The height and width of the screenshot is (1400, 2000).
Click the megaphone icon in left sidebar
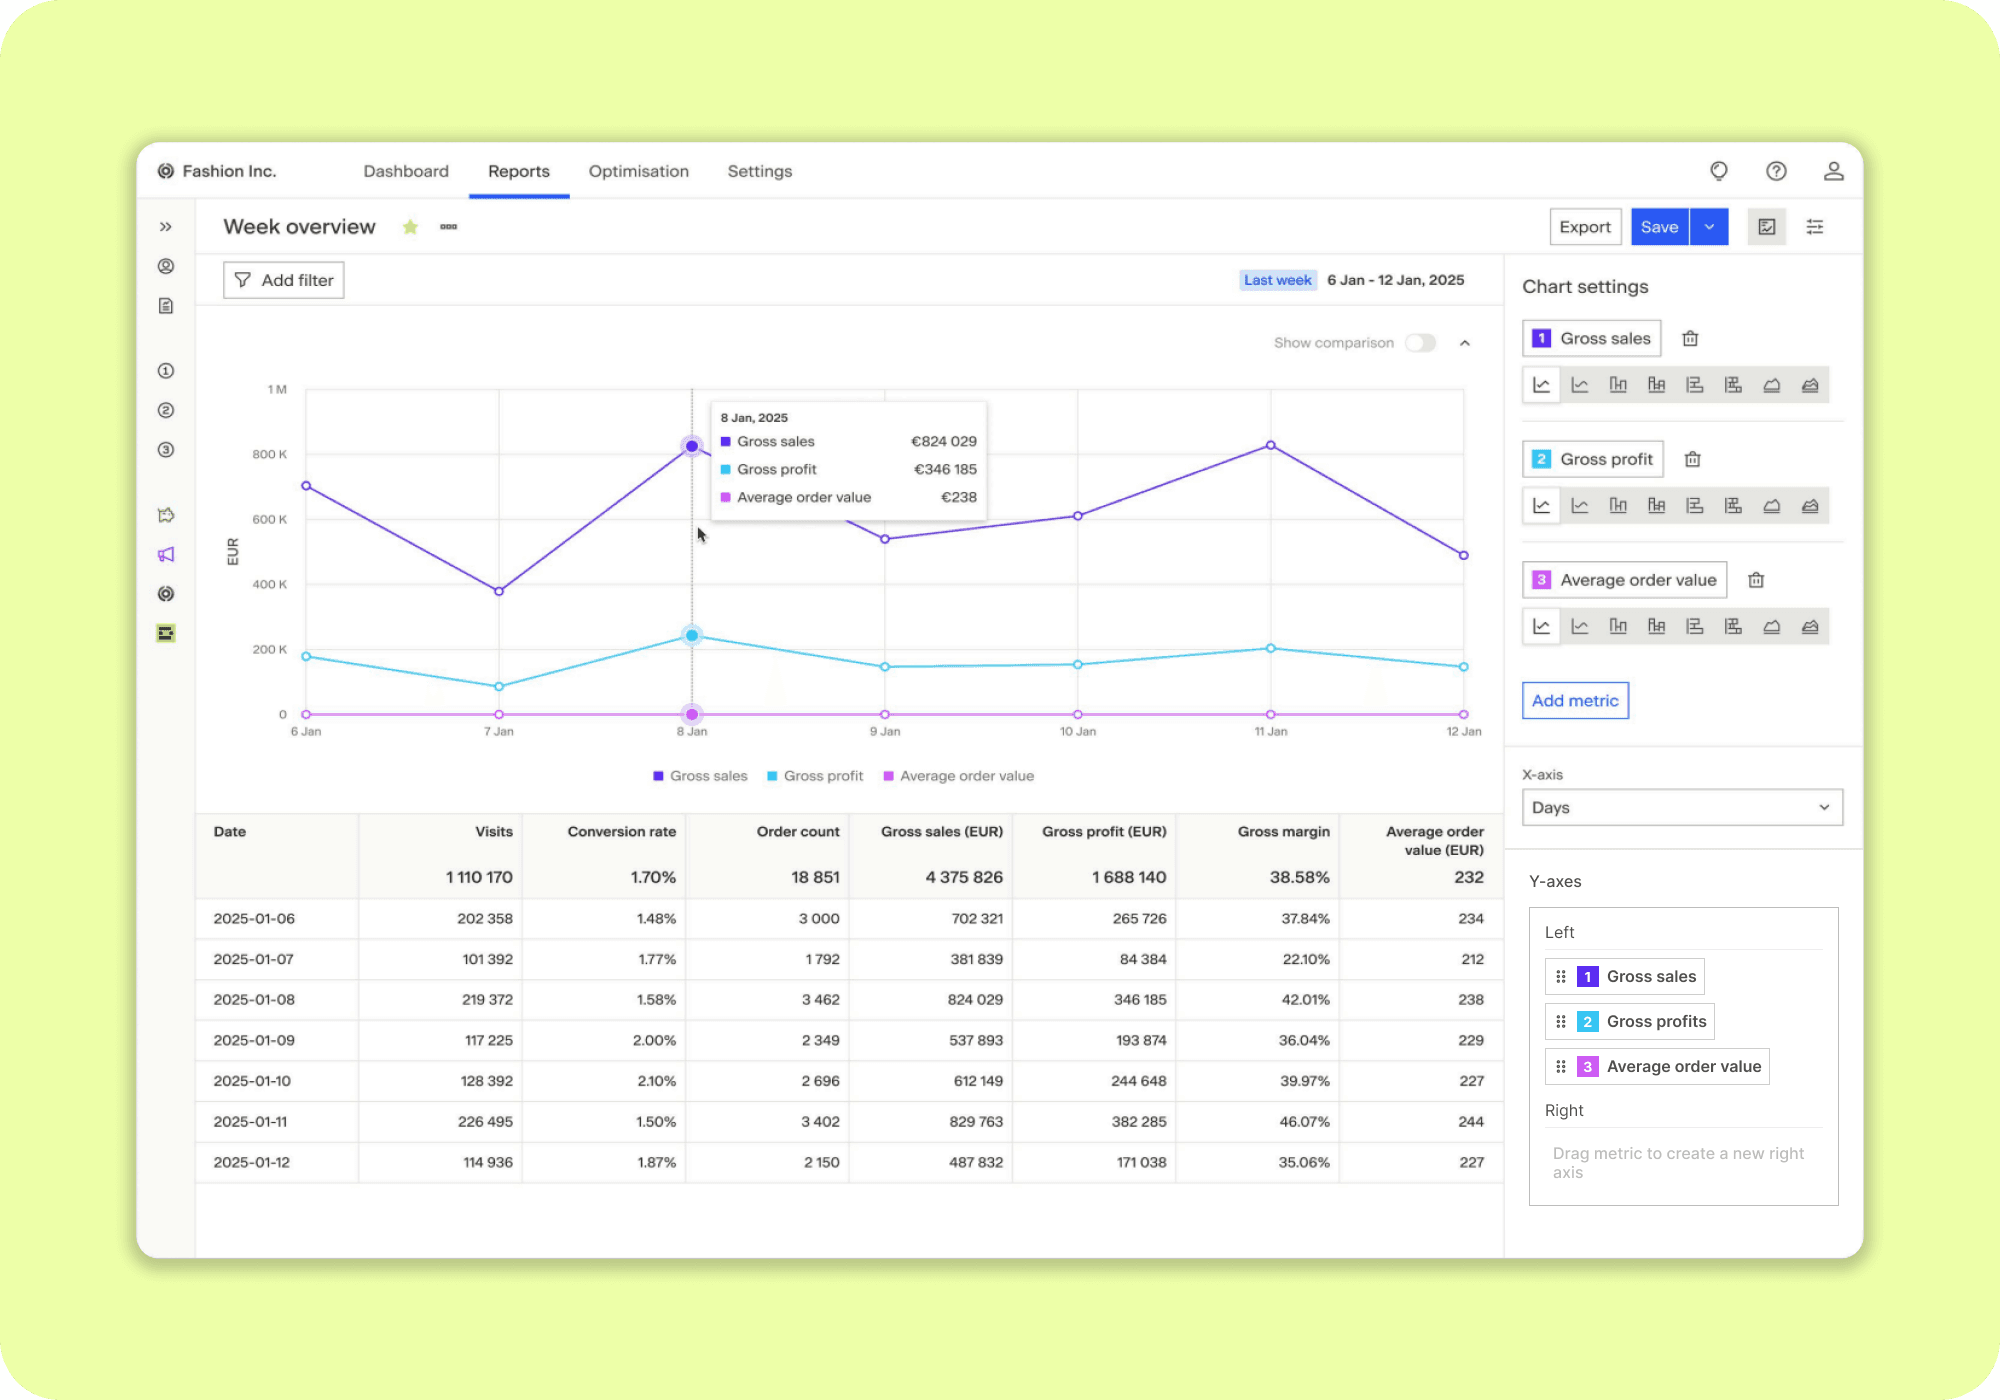tap(166, 555)
